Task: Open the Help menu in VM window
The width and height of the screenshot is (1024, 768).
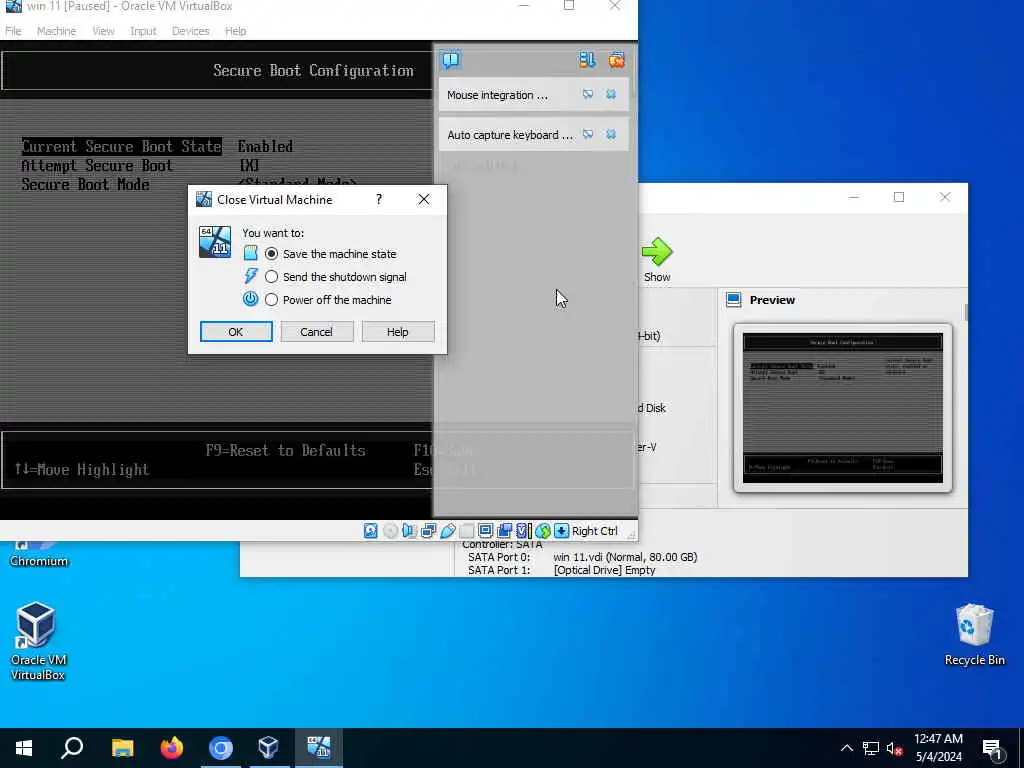Action: [x=236, y=31]
